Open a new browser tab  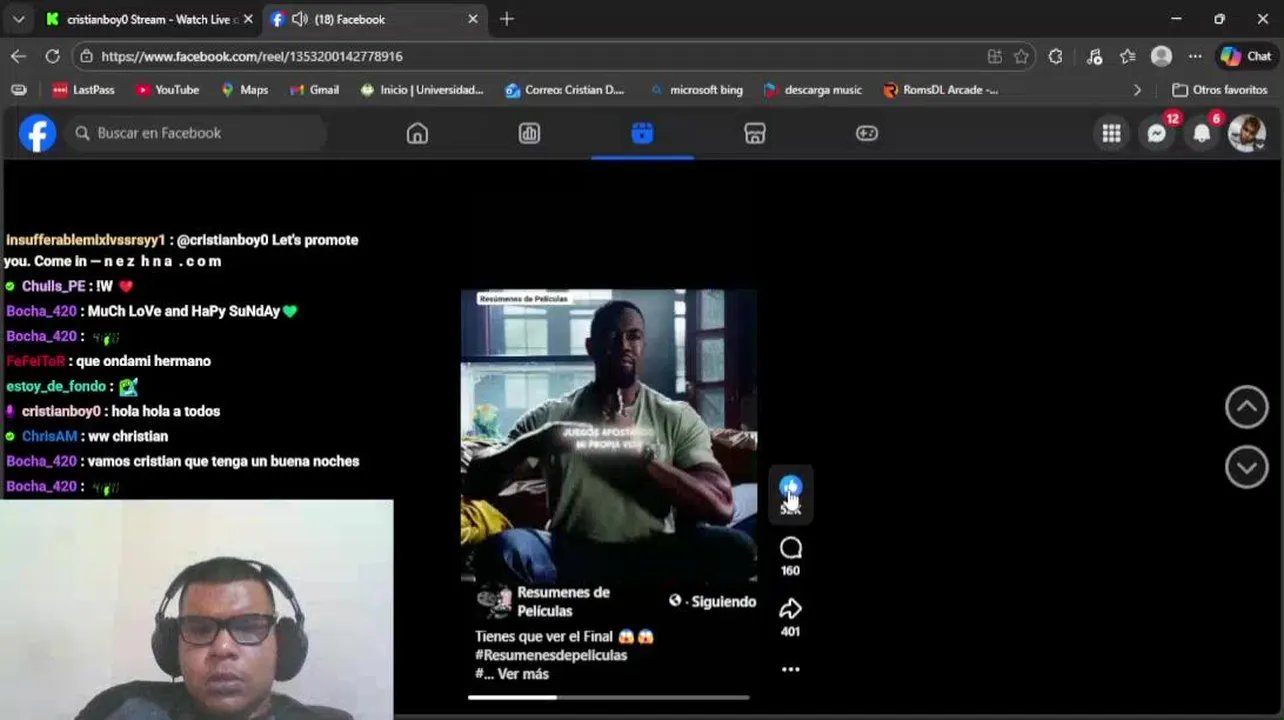(507, 19)
